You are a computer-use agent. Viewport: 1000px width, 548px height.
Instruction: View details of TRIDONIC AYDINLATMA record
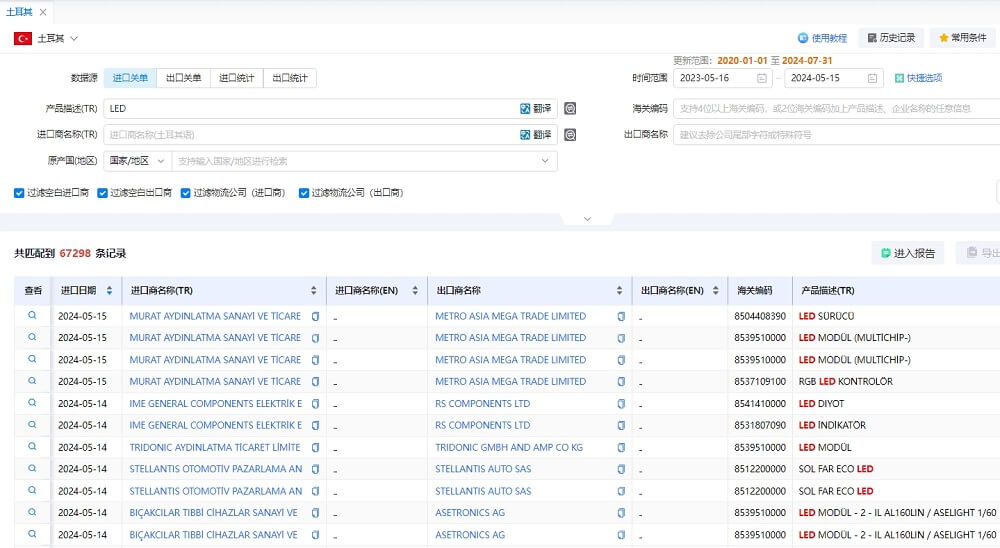click(x=32, y=447)
